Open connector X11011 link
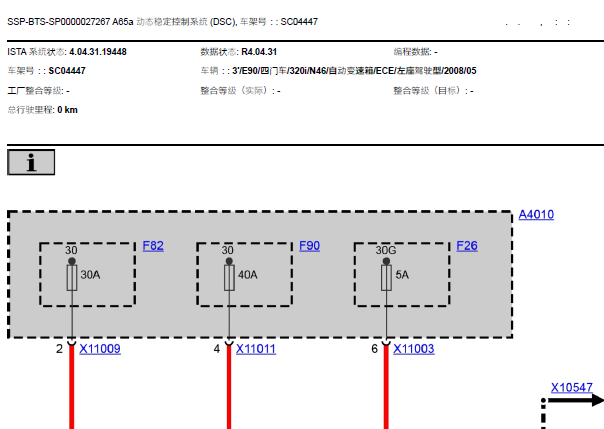 point(256,349)
